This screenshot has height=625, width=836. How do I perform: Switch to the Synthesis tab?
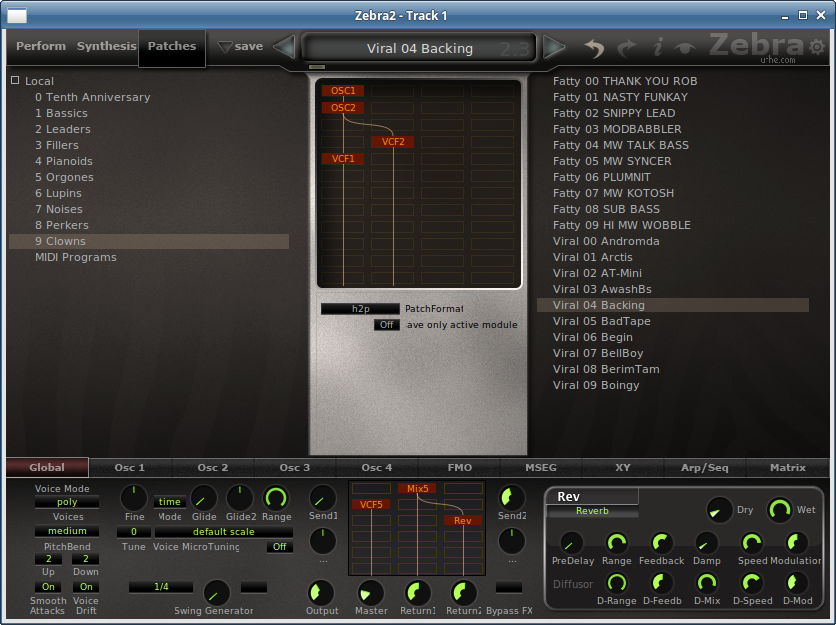tap(107, 46)
